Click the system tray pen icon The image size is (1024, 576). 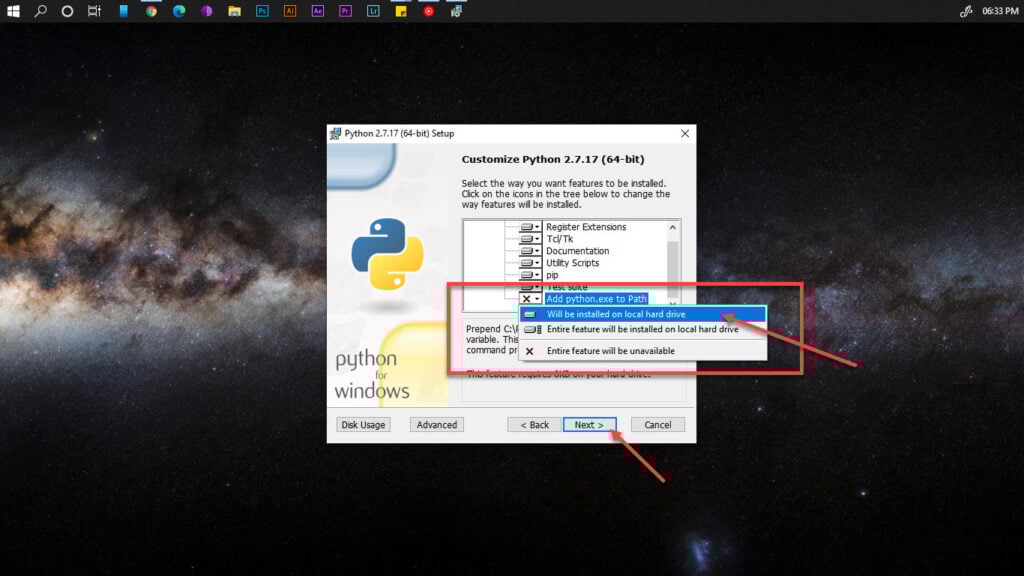[966, 11]
